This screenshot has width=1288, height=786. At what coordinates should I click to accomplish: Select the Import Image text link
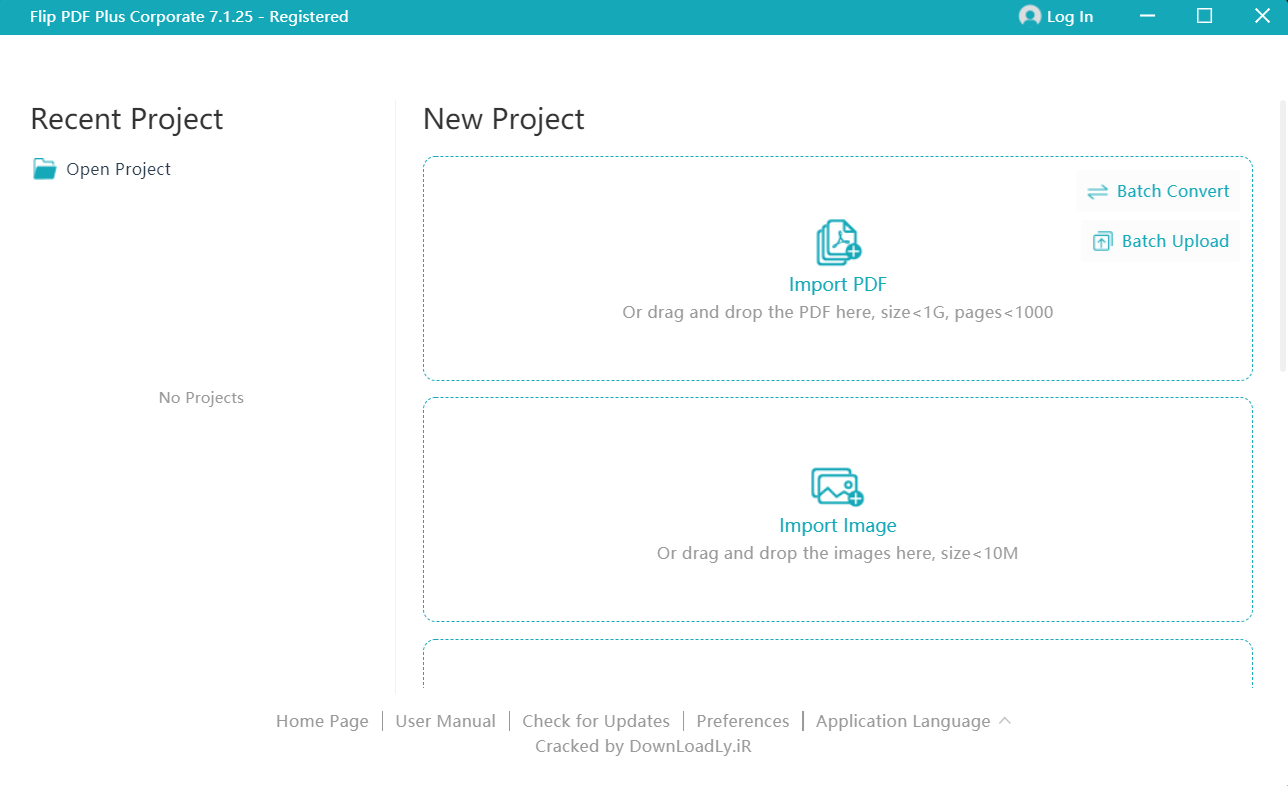pos(838,525)
